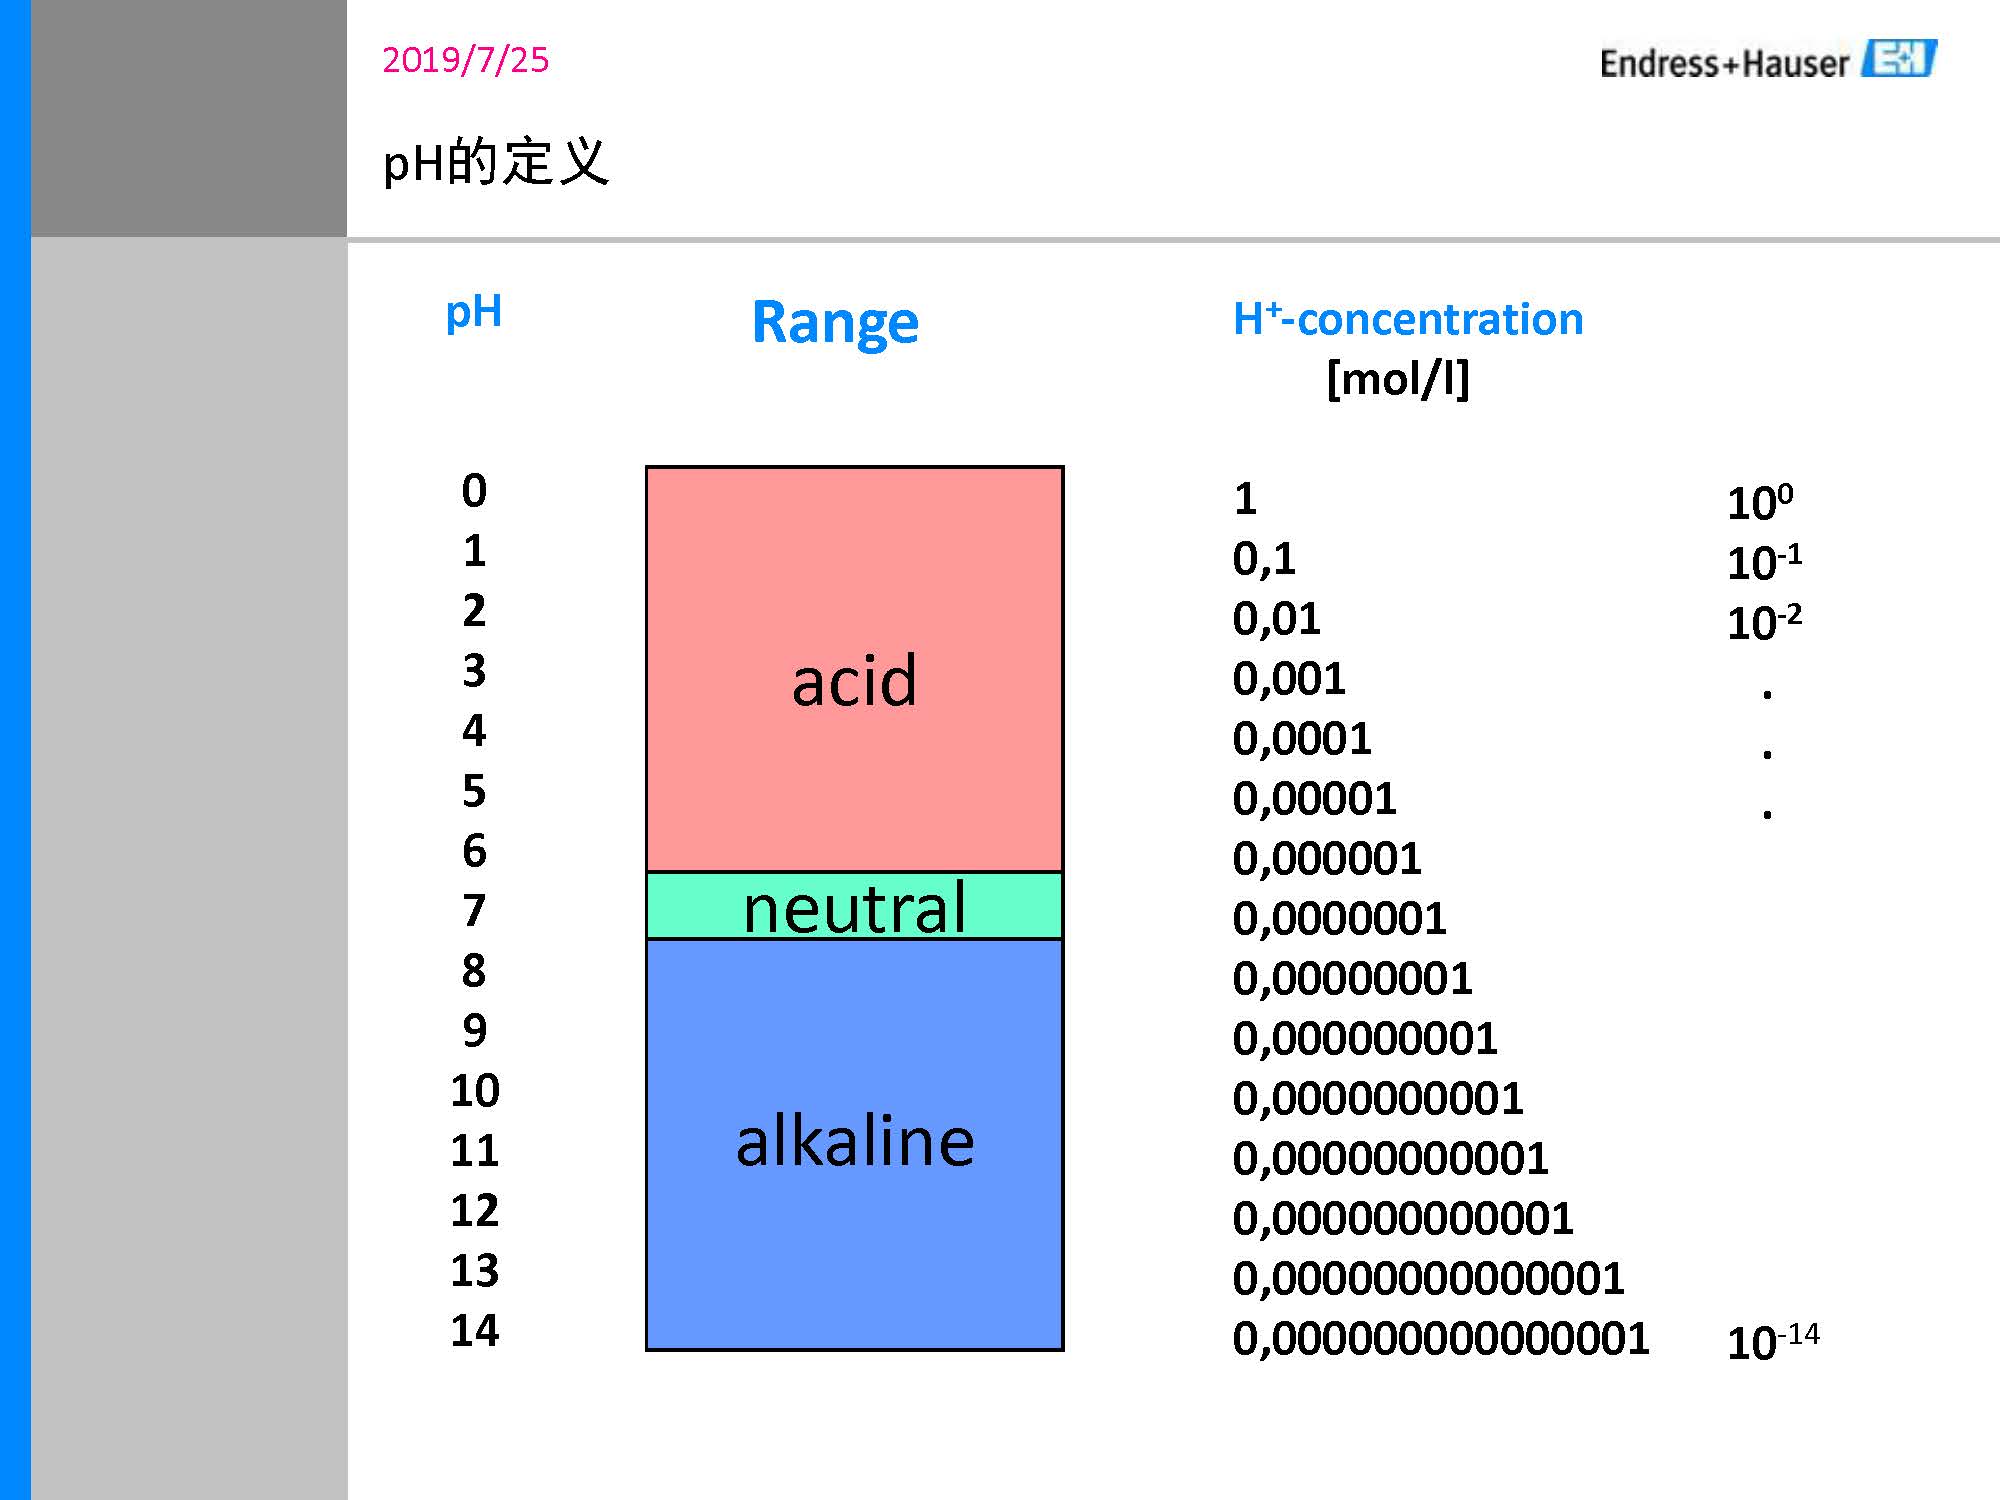The width and height of the screenshot is (2000, 1500).
Task: Click the slide title pH的定义
Action: point(496,162)
